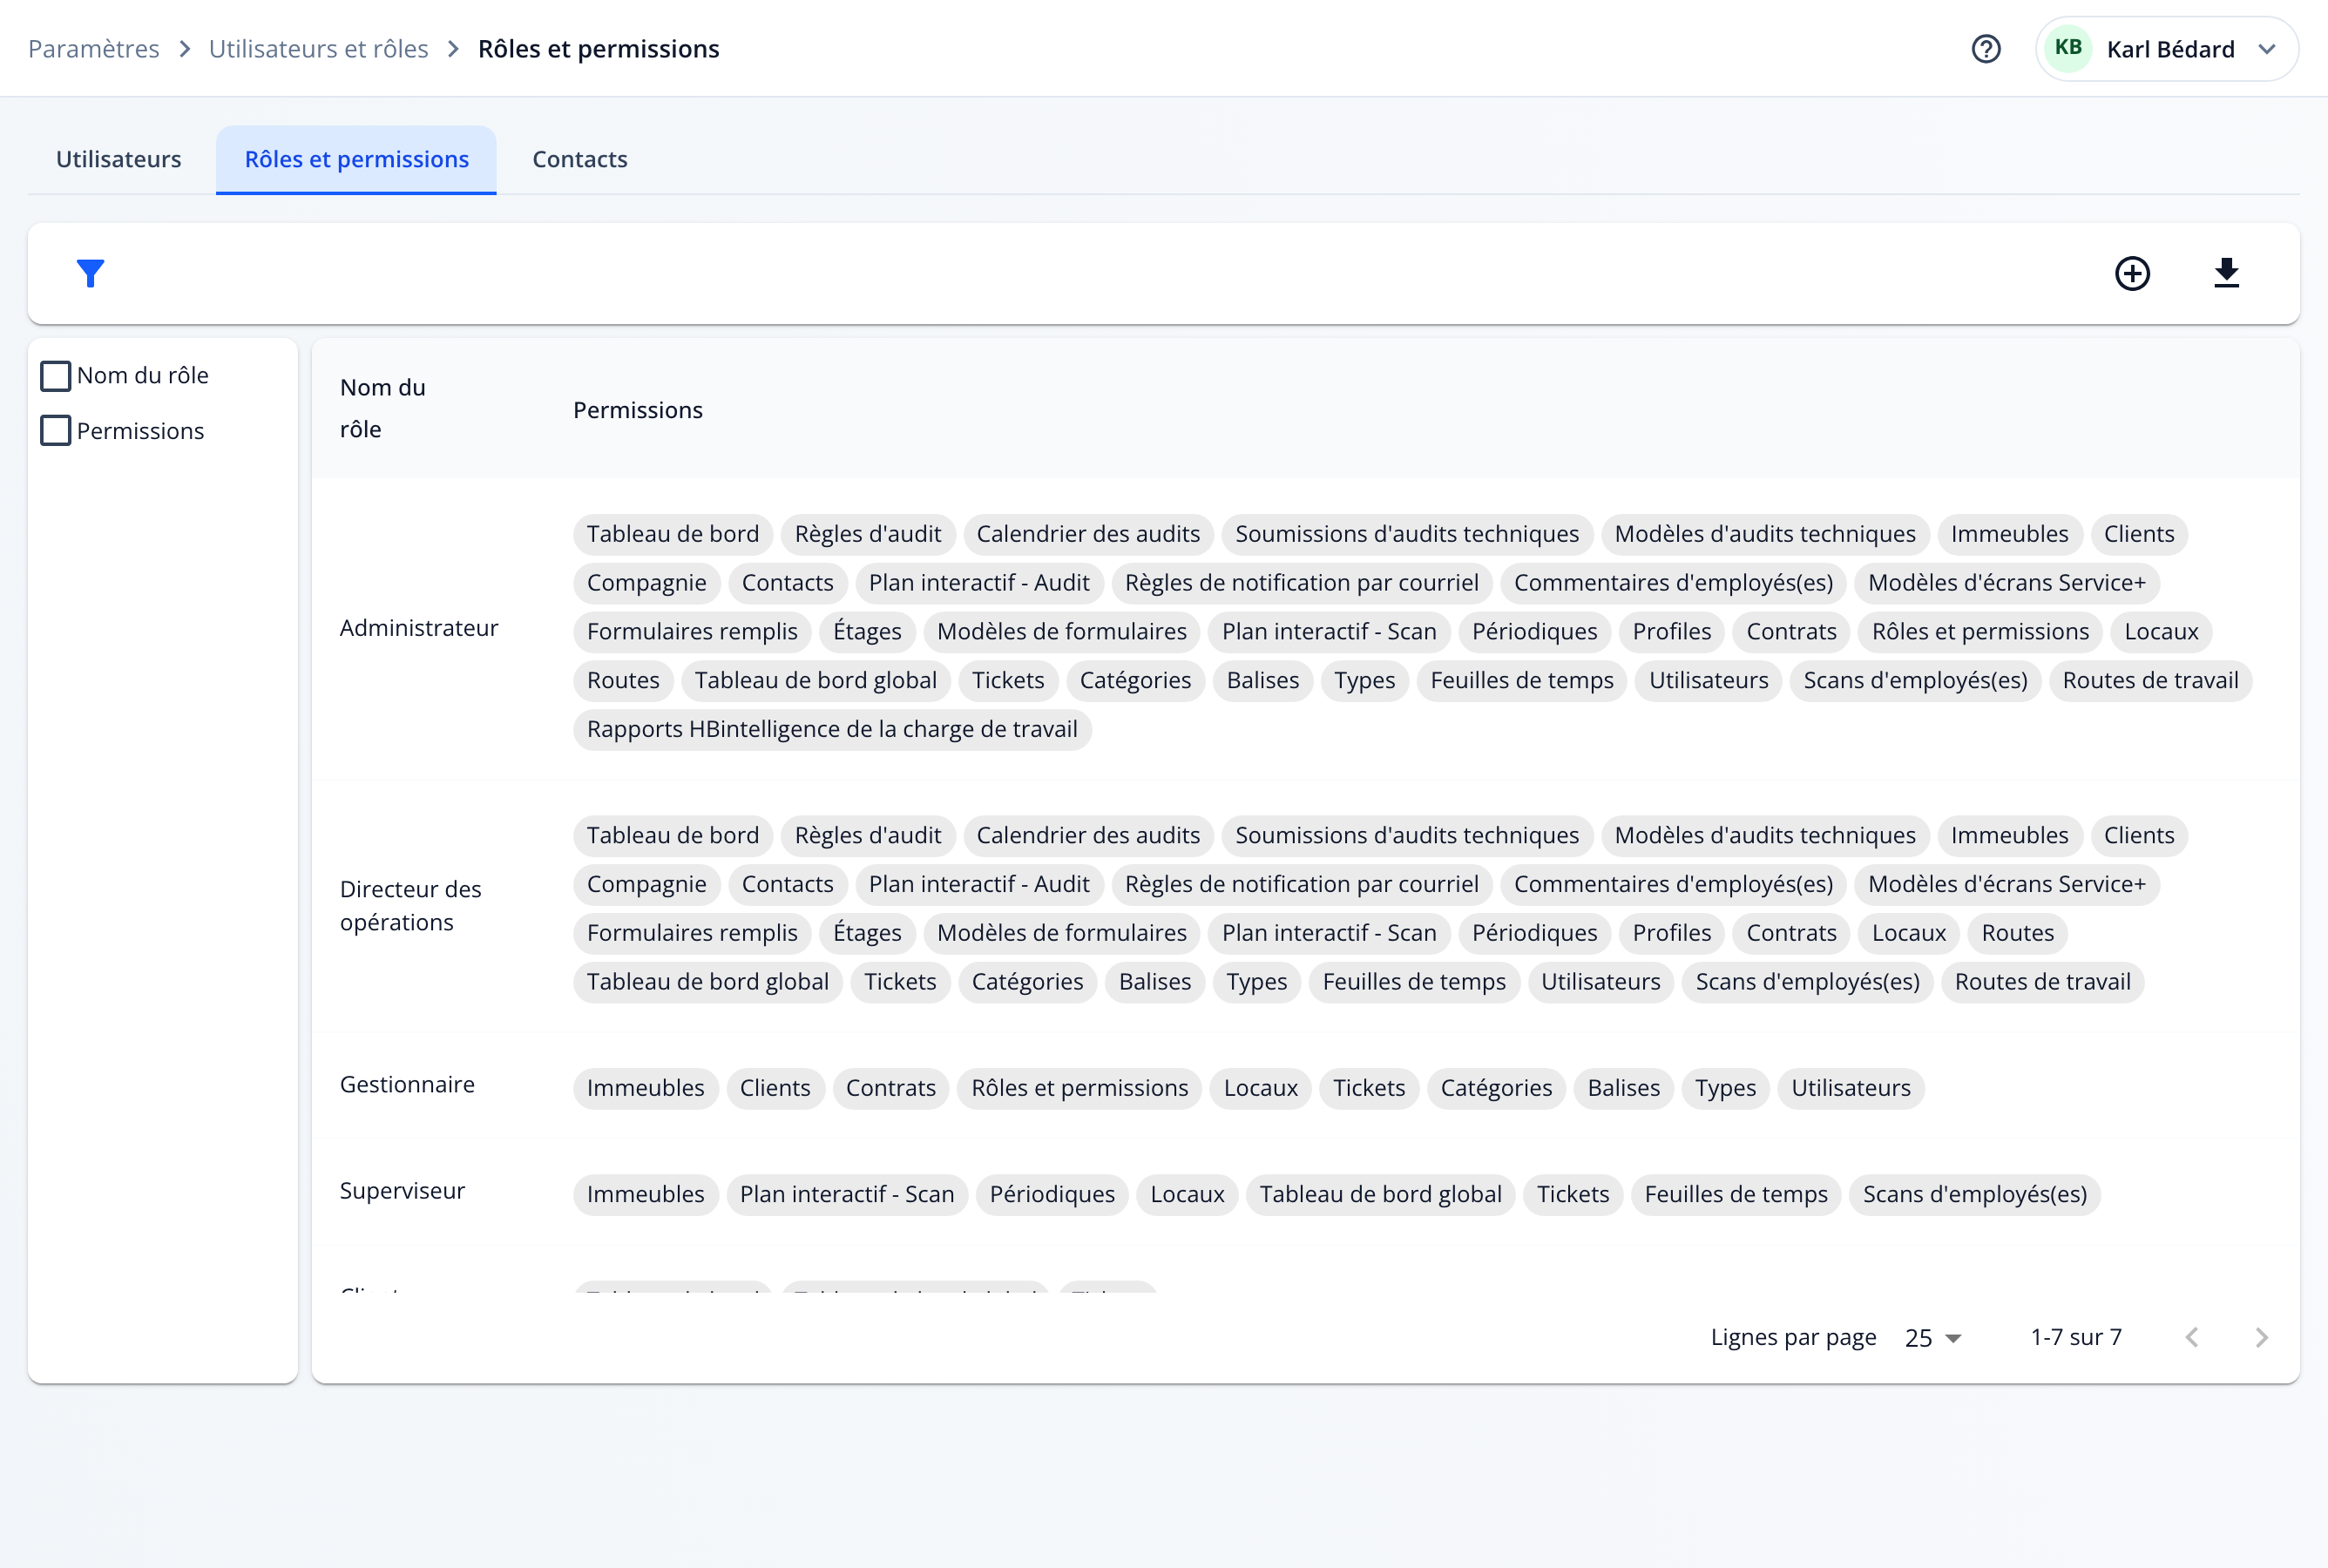Open the help question mark icon

1985,49
